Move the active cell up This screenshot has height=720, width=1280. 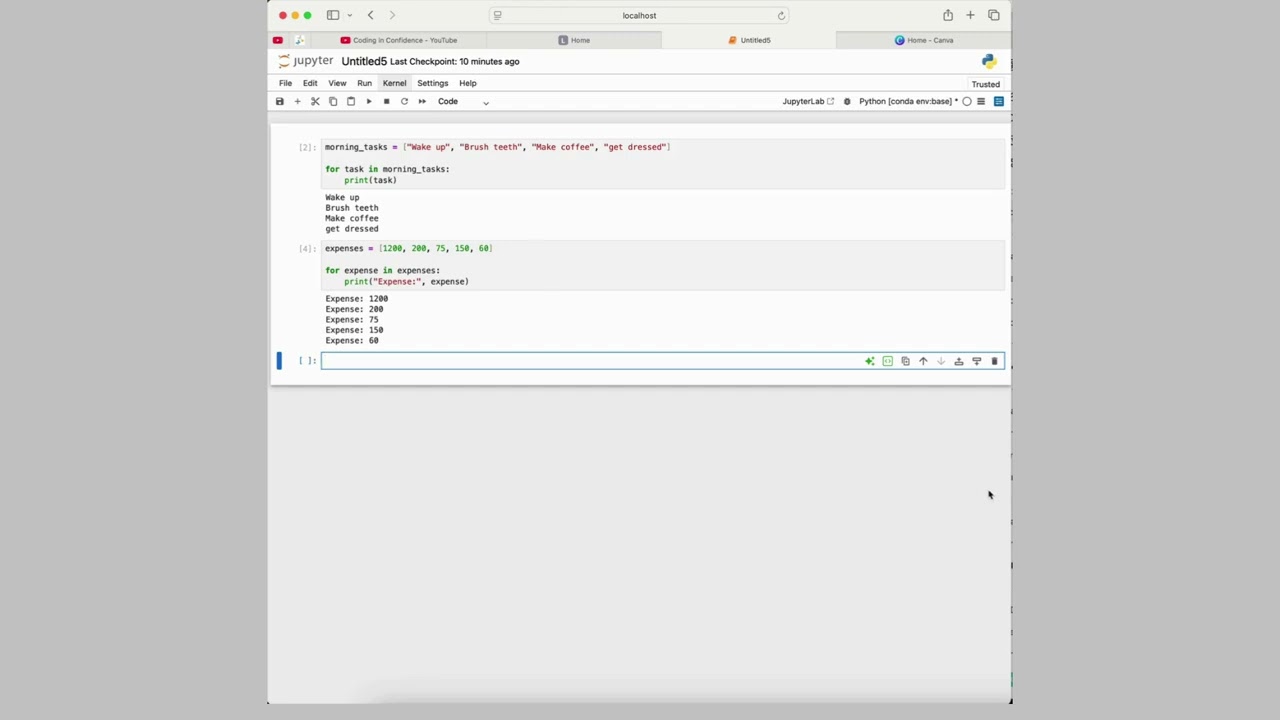923,361
